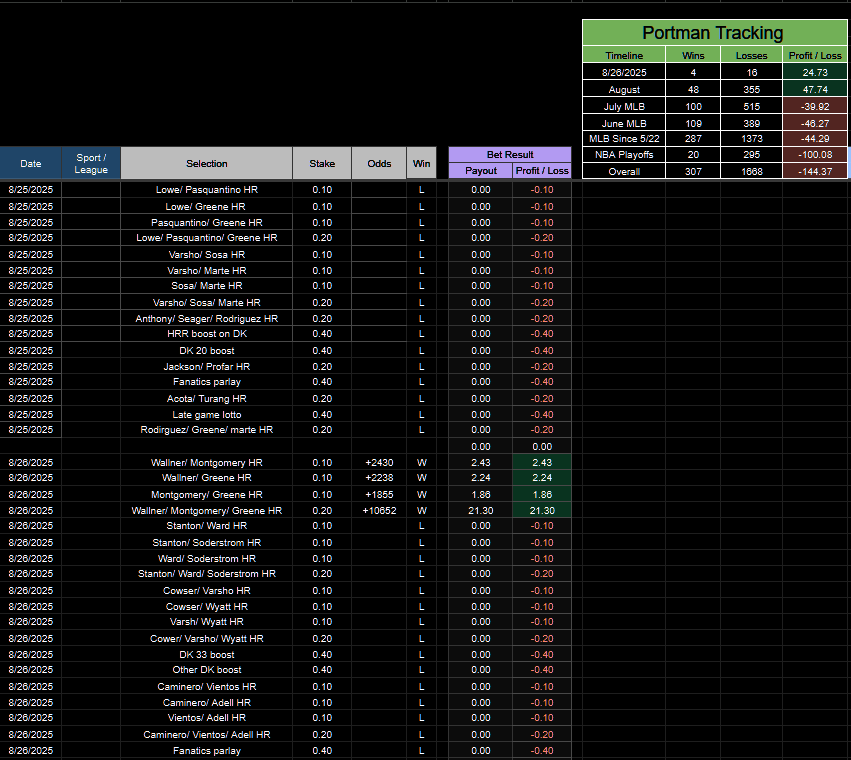
Task: Select the Payout header cell
Action: click(481, 171)
